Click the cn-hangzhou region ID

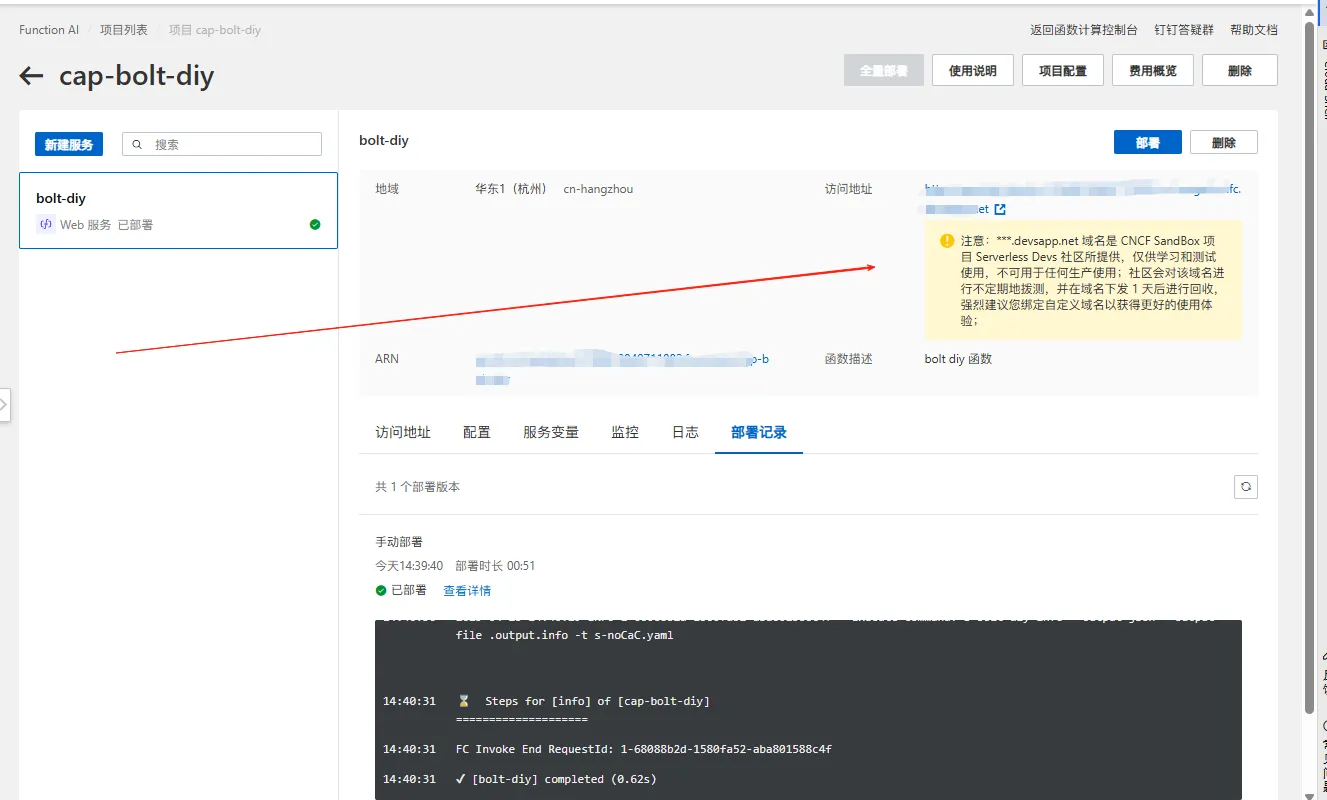click(598, 189)
